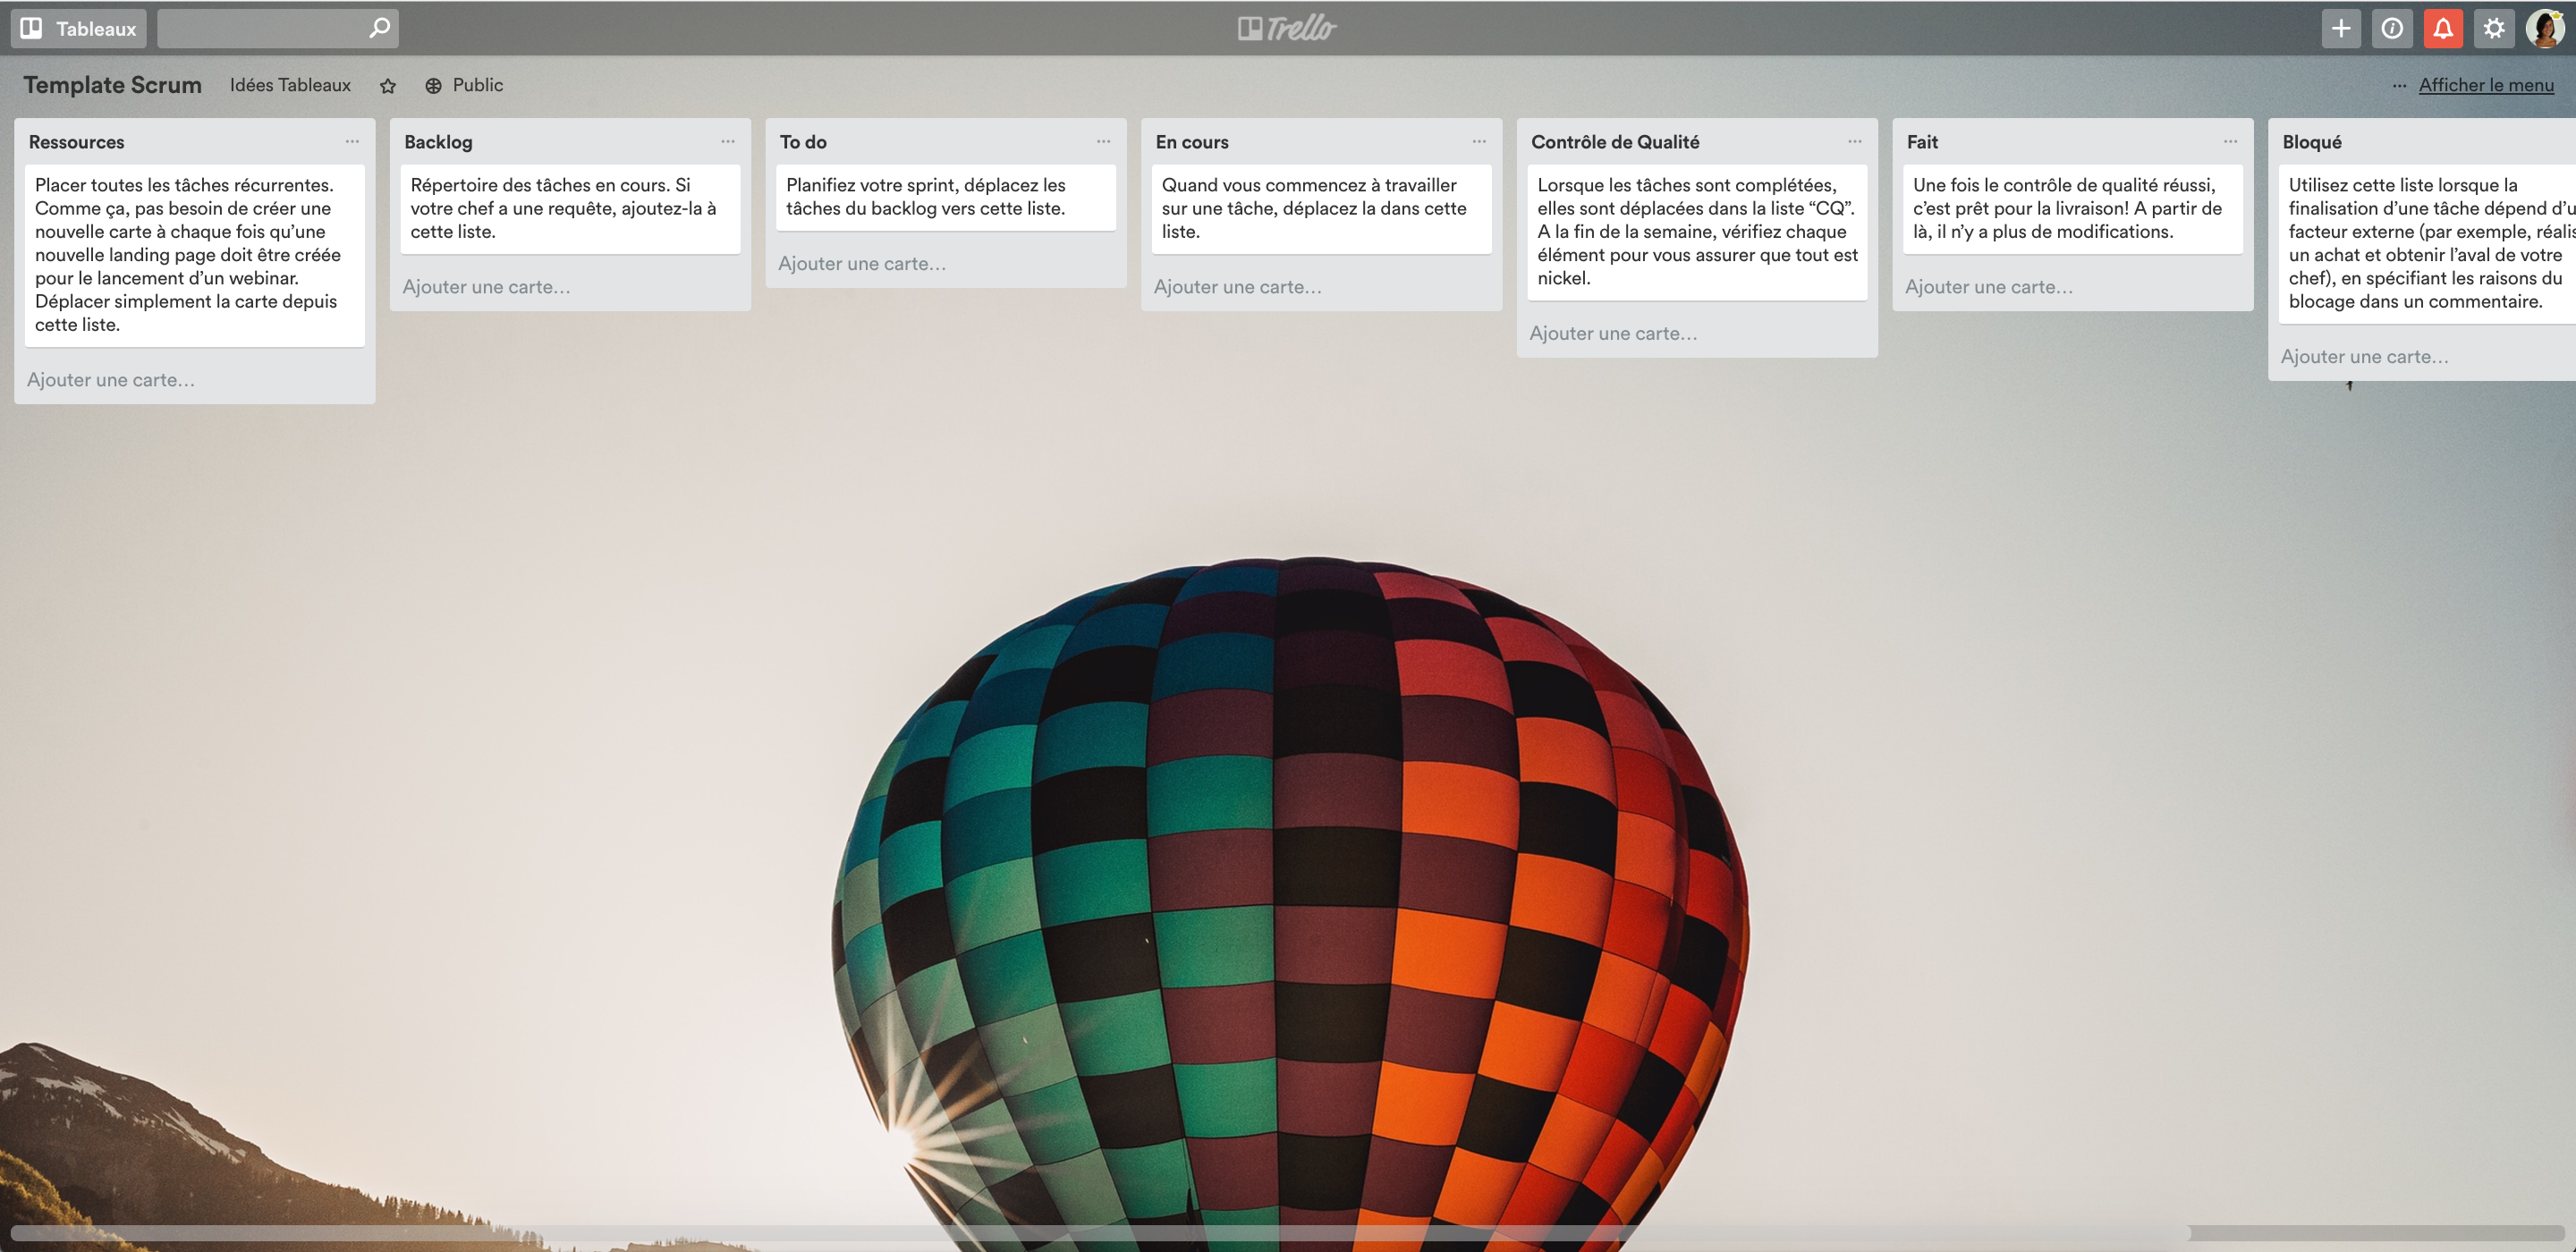2576x1252 pixels.
Task: Click Ajouter une carte in En cours
Action: [x=1237, y=284]
